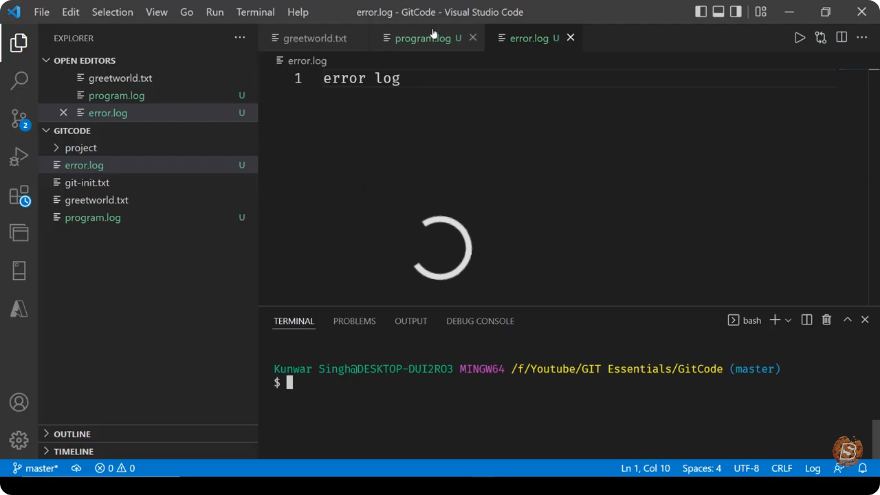880x495 pixels.
Task: Open the new terminal launch profile dropdown
Action: [788, 320]
